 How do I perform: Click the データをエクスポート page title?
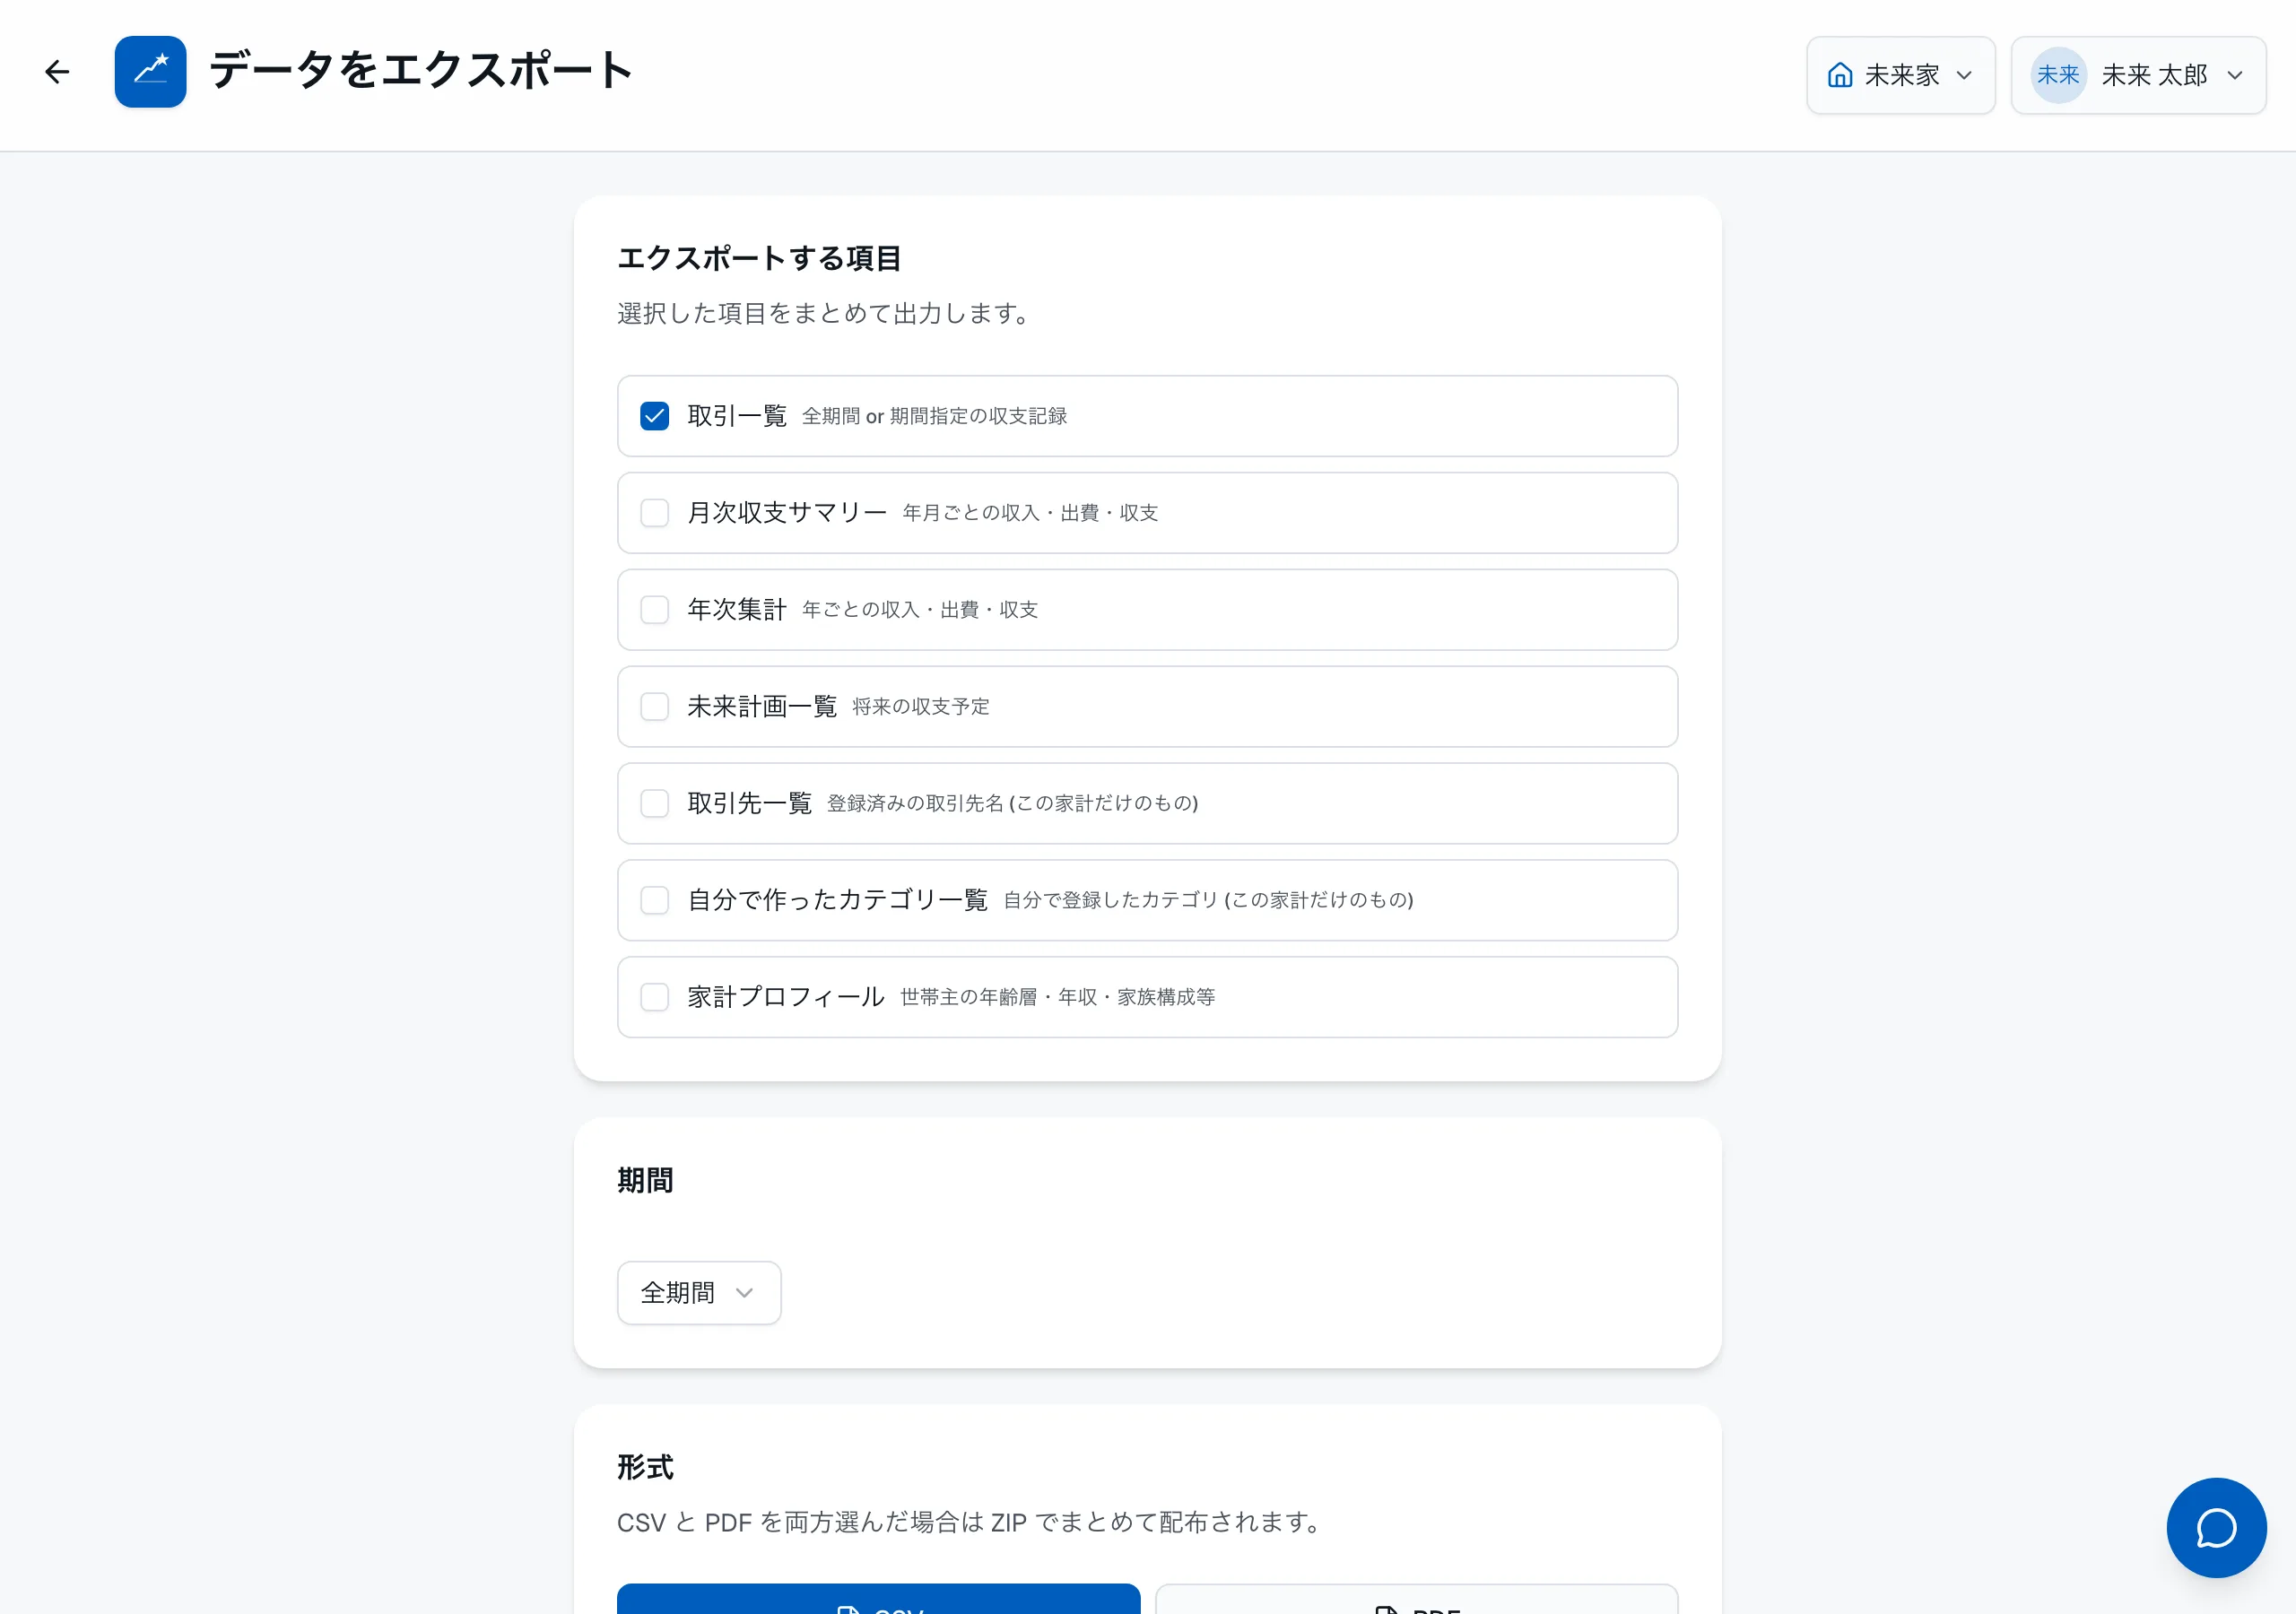(x=421, y=71)
